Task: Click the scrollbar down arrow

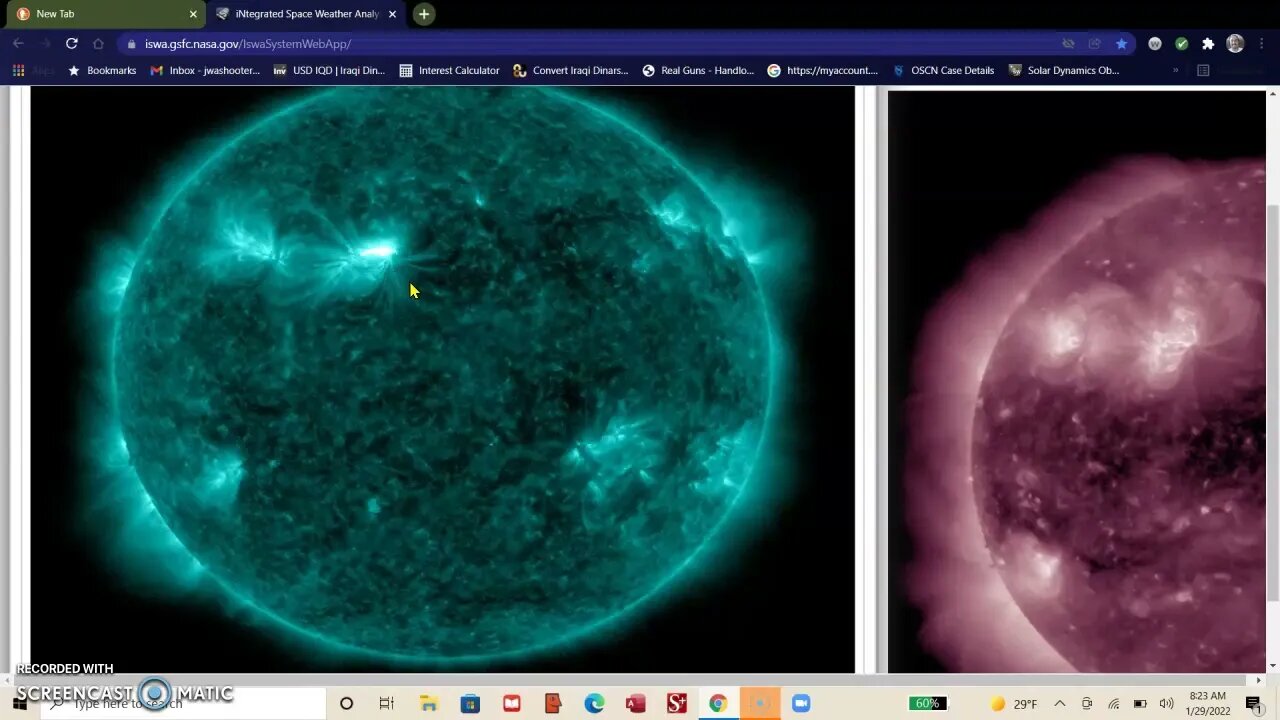Action: (x=1272, y=666)
